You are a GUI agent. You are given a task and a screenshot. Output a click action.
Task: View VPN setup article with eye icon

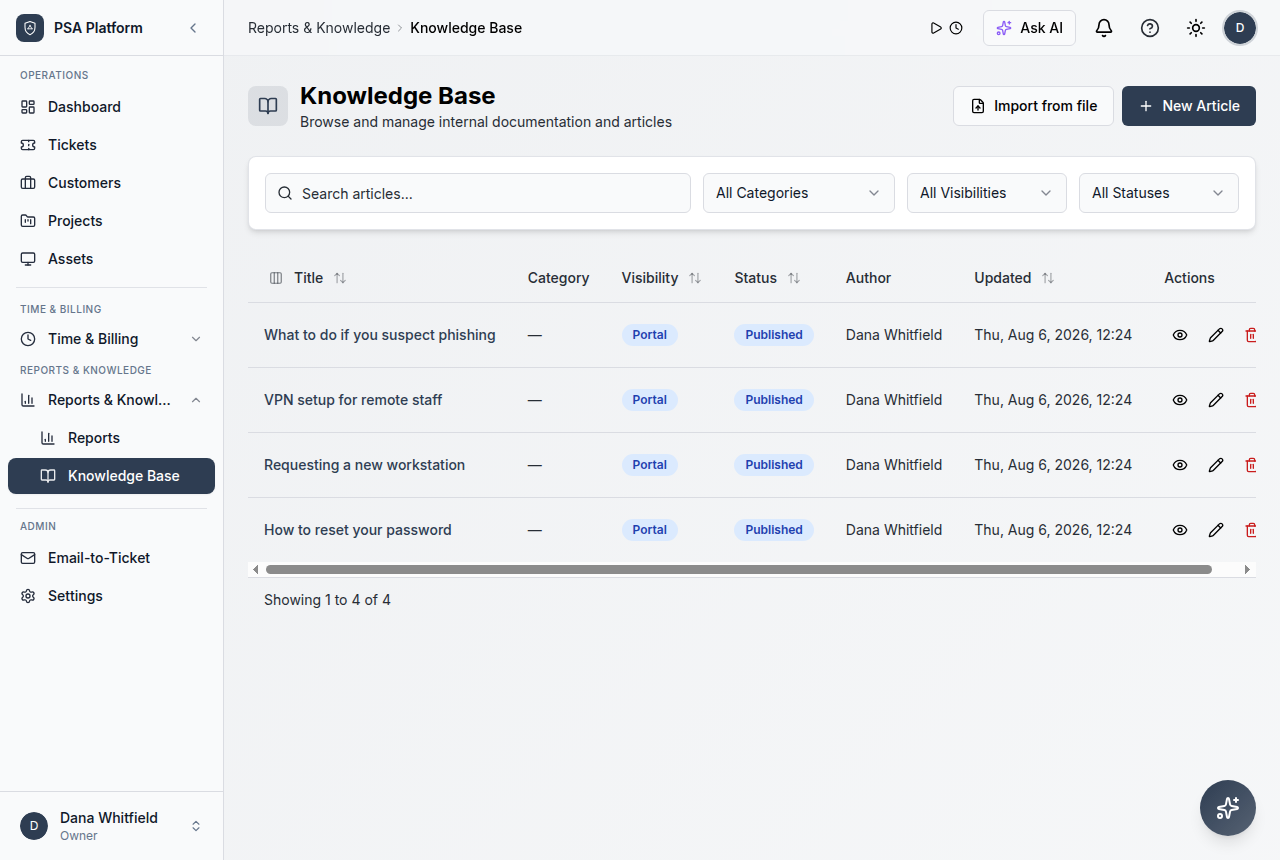(1180, 400)
